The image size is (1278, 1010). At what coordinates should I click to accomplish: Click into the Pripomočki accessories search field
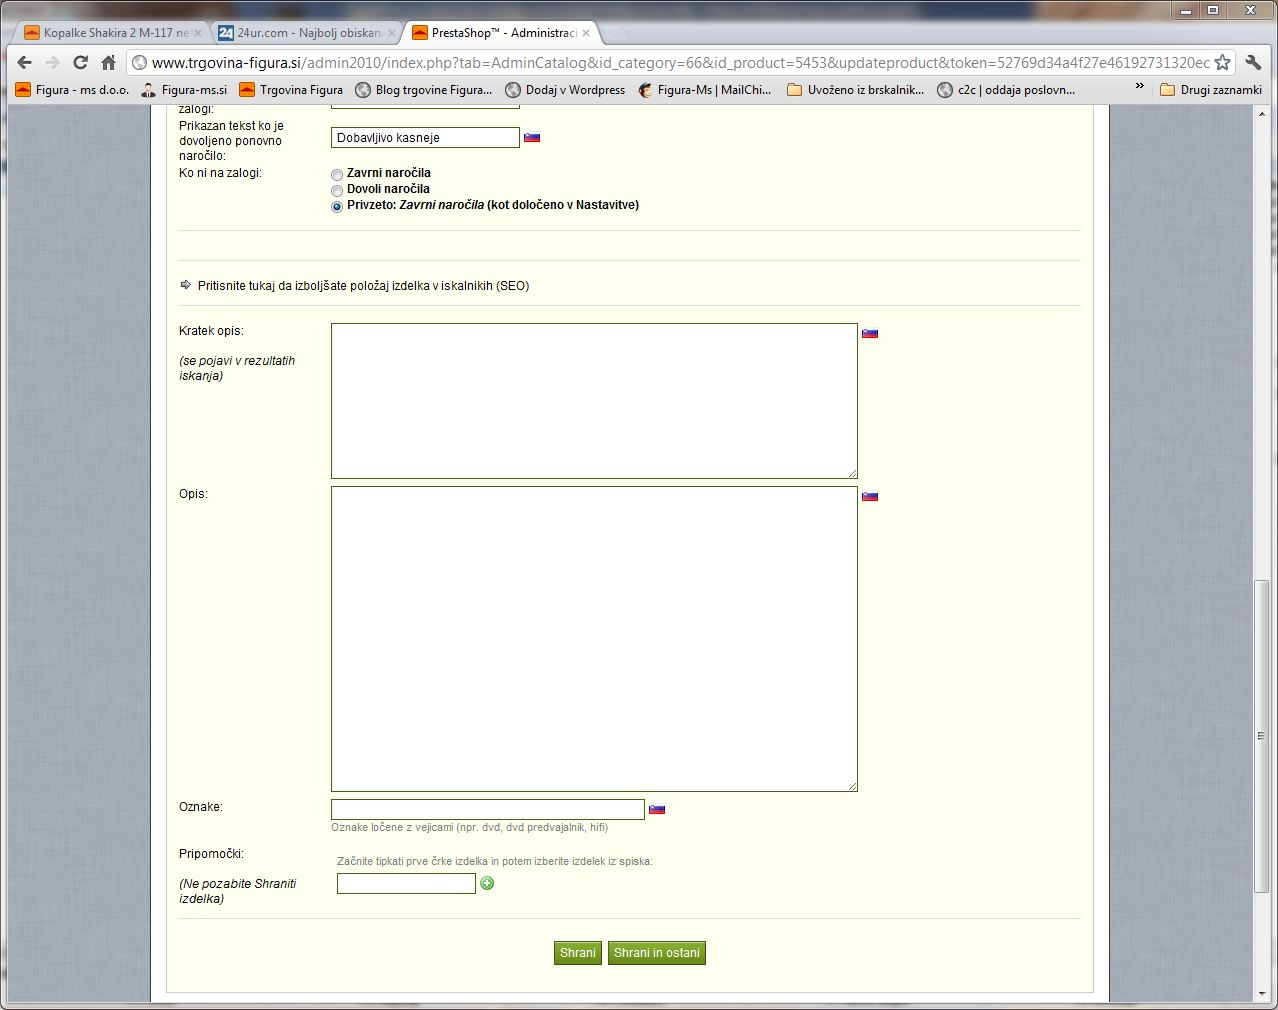point(406,883)
